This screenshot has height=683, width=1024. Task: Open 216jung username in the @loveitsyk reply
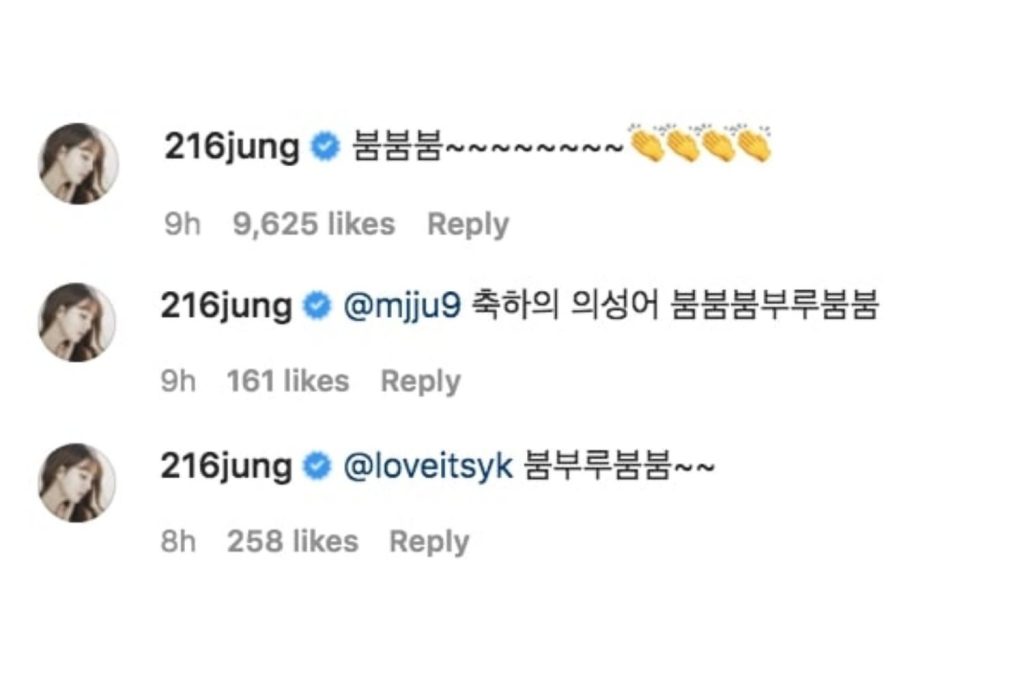coord(227,466)
